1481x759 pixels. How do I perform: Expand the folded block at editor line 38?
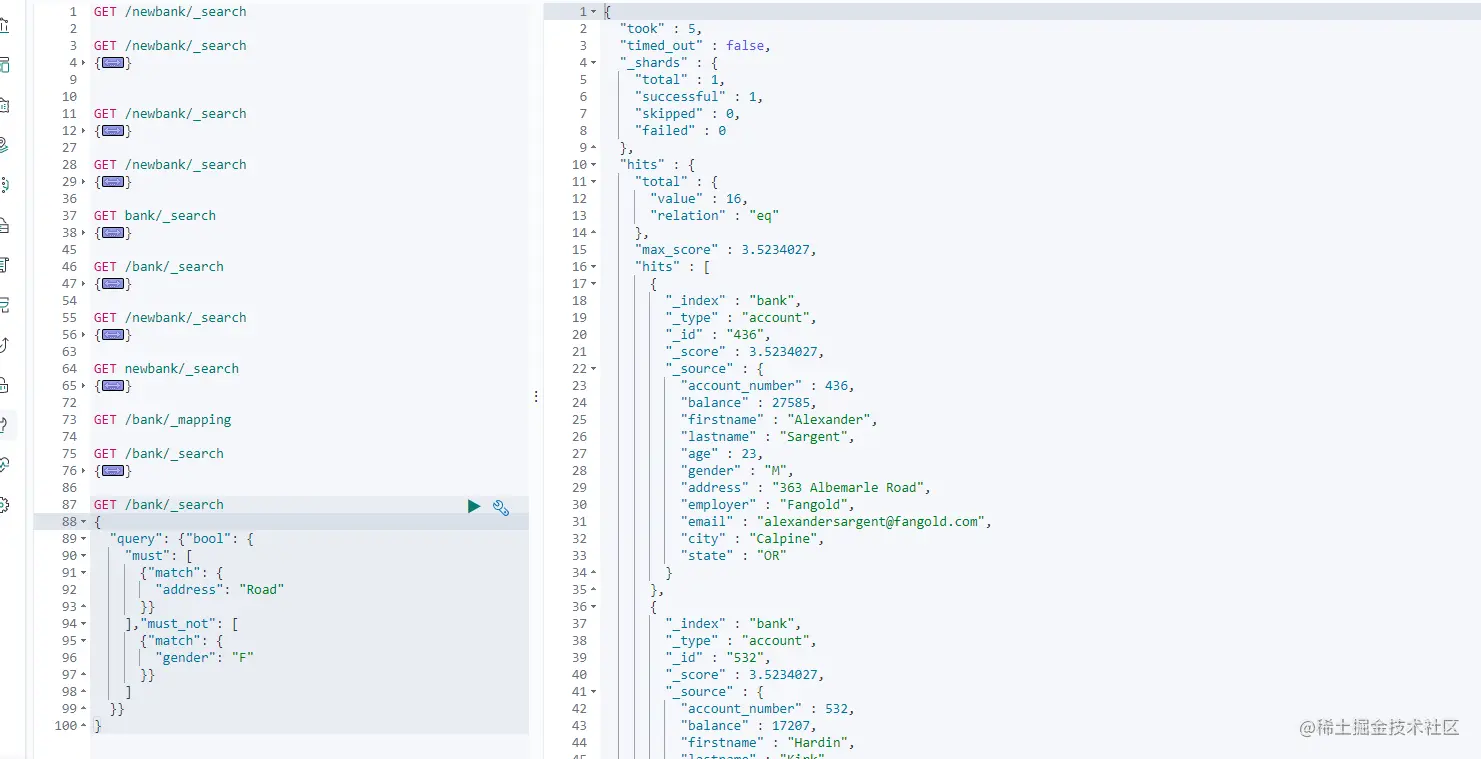[x=84, y=233]
